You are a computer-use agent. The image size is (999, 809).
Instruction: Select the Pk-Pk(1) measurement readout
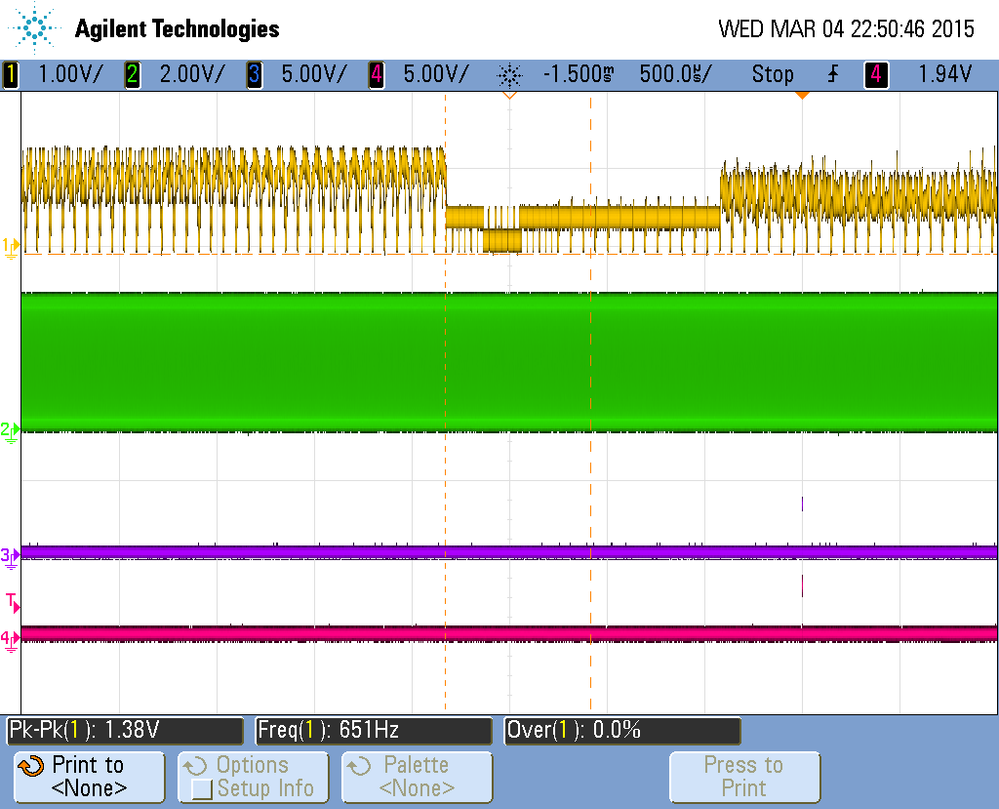point(125,730)
